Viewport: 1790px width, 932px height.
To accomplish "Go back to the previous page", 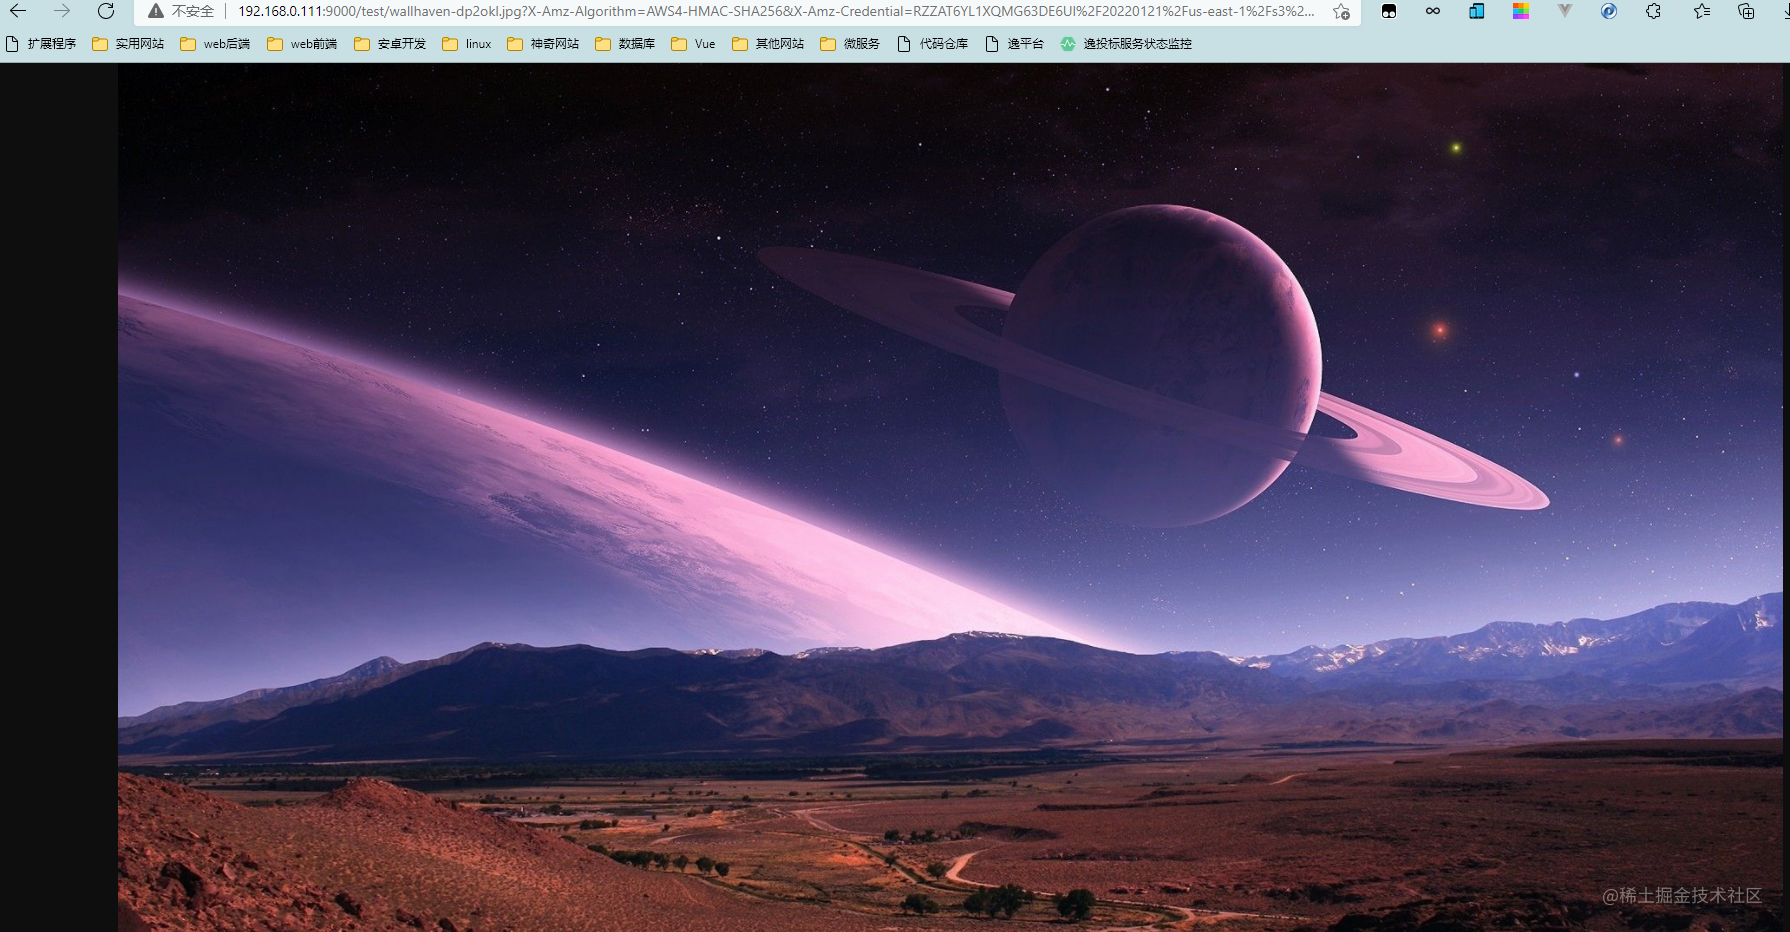I will point(18,11).
